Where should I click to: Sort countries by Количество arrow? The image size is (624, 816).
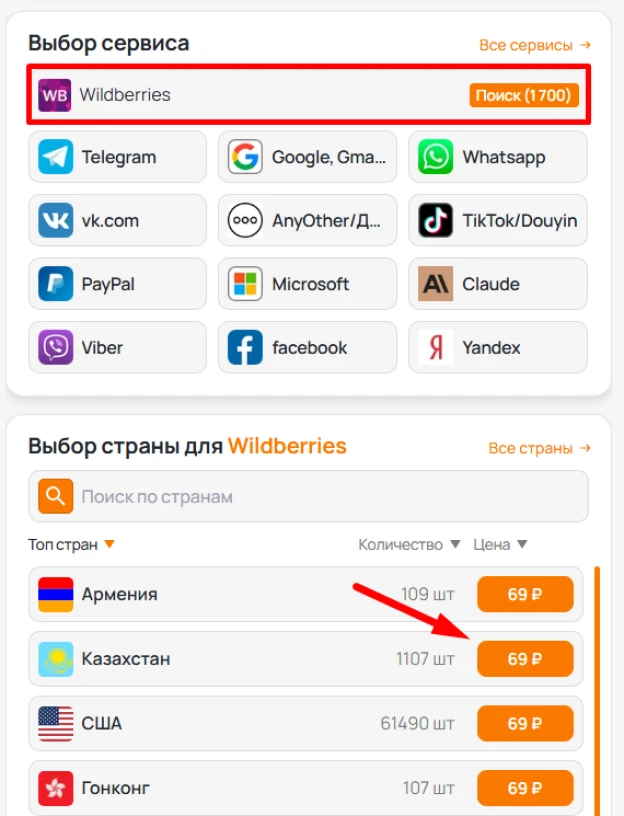click(x=455, y=544)
